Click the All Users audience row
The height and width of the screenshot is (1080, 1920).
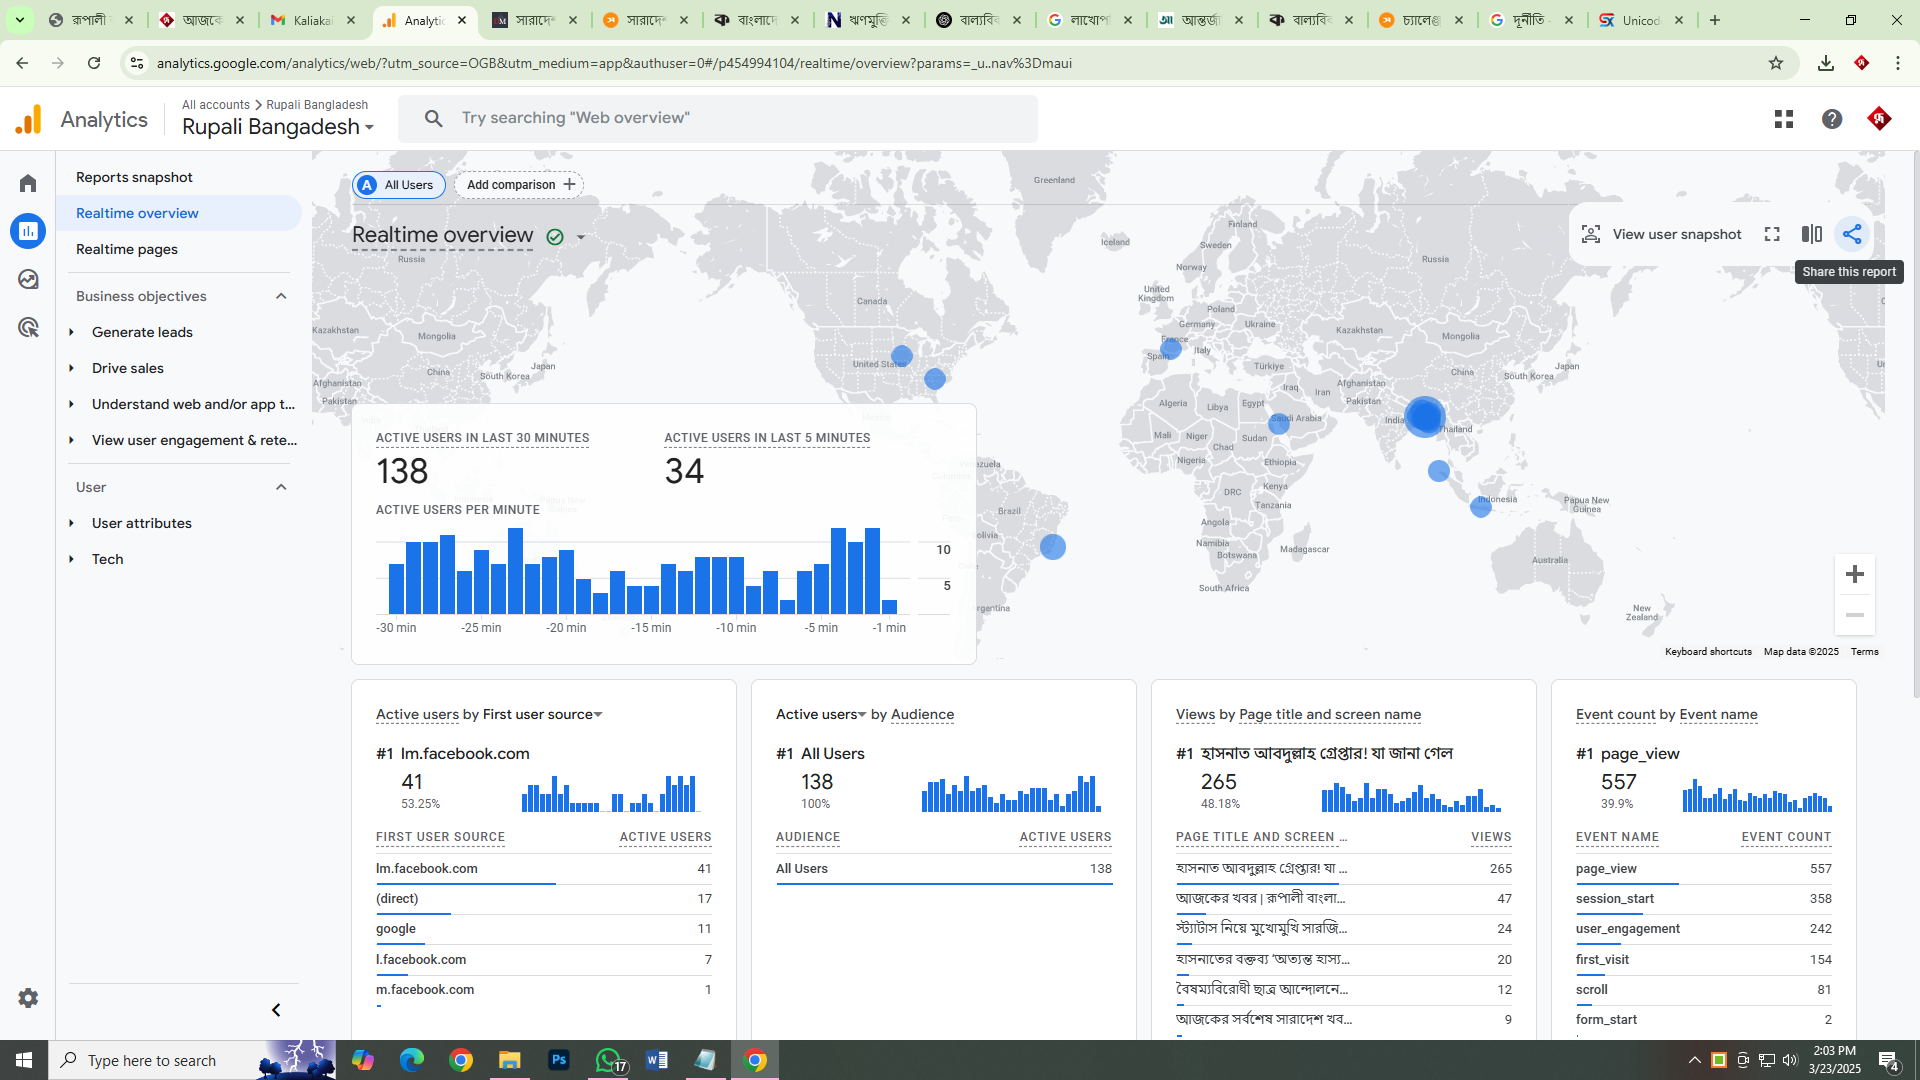pyautogui.click(x=943, y=869)
